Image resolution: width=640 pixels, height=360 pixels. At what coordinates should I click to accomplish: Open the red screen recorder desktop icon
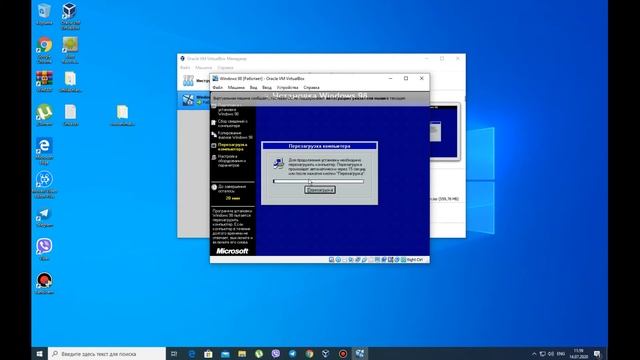pyautogui.click(x=44, y=283)
